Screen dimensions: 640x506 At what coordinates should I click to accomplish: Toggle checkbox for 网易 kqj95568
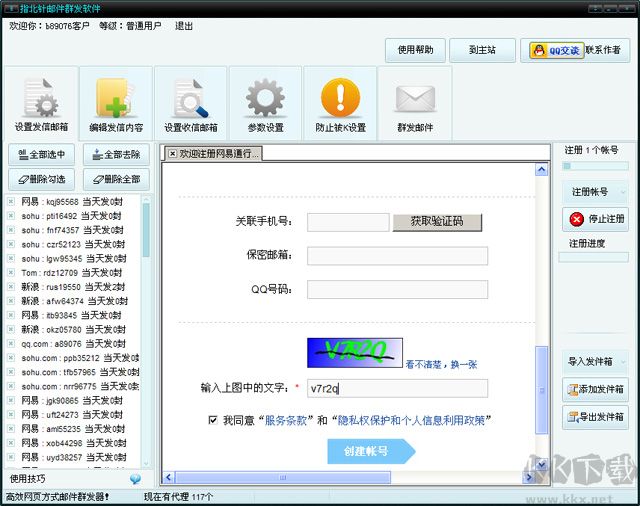[11, 202]
